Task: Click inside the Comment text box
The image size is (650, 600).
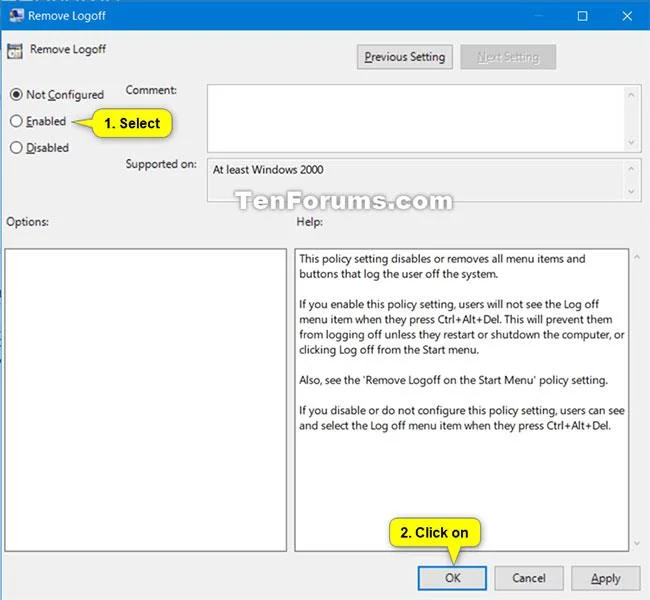Action: click(x=416, y=119)
